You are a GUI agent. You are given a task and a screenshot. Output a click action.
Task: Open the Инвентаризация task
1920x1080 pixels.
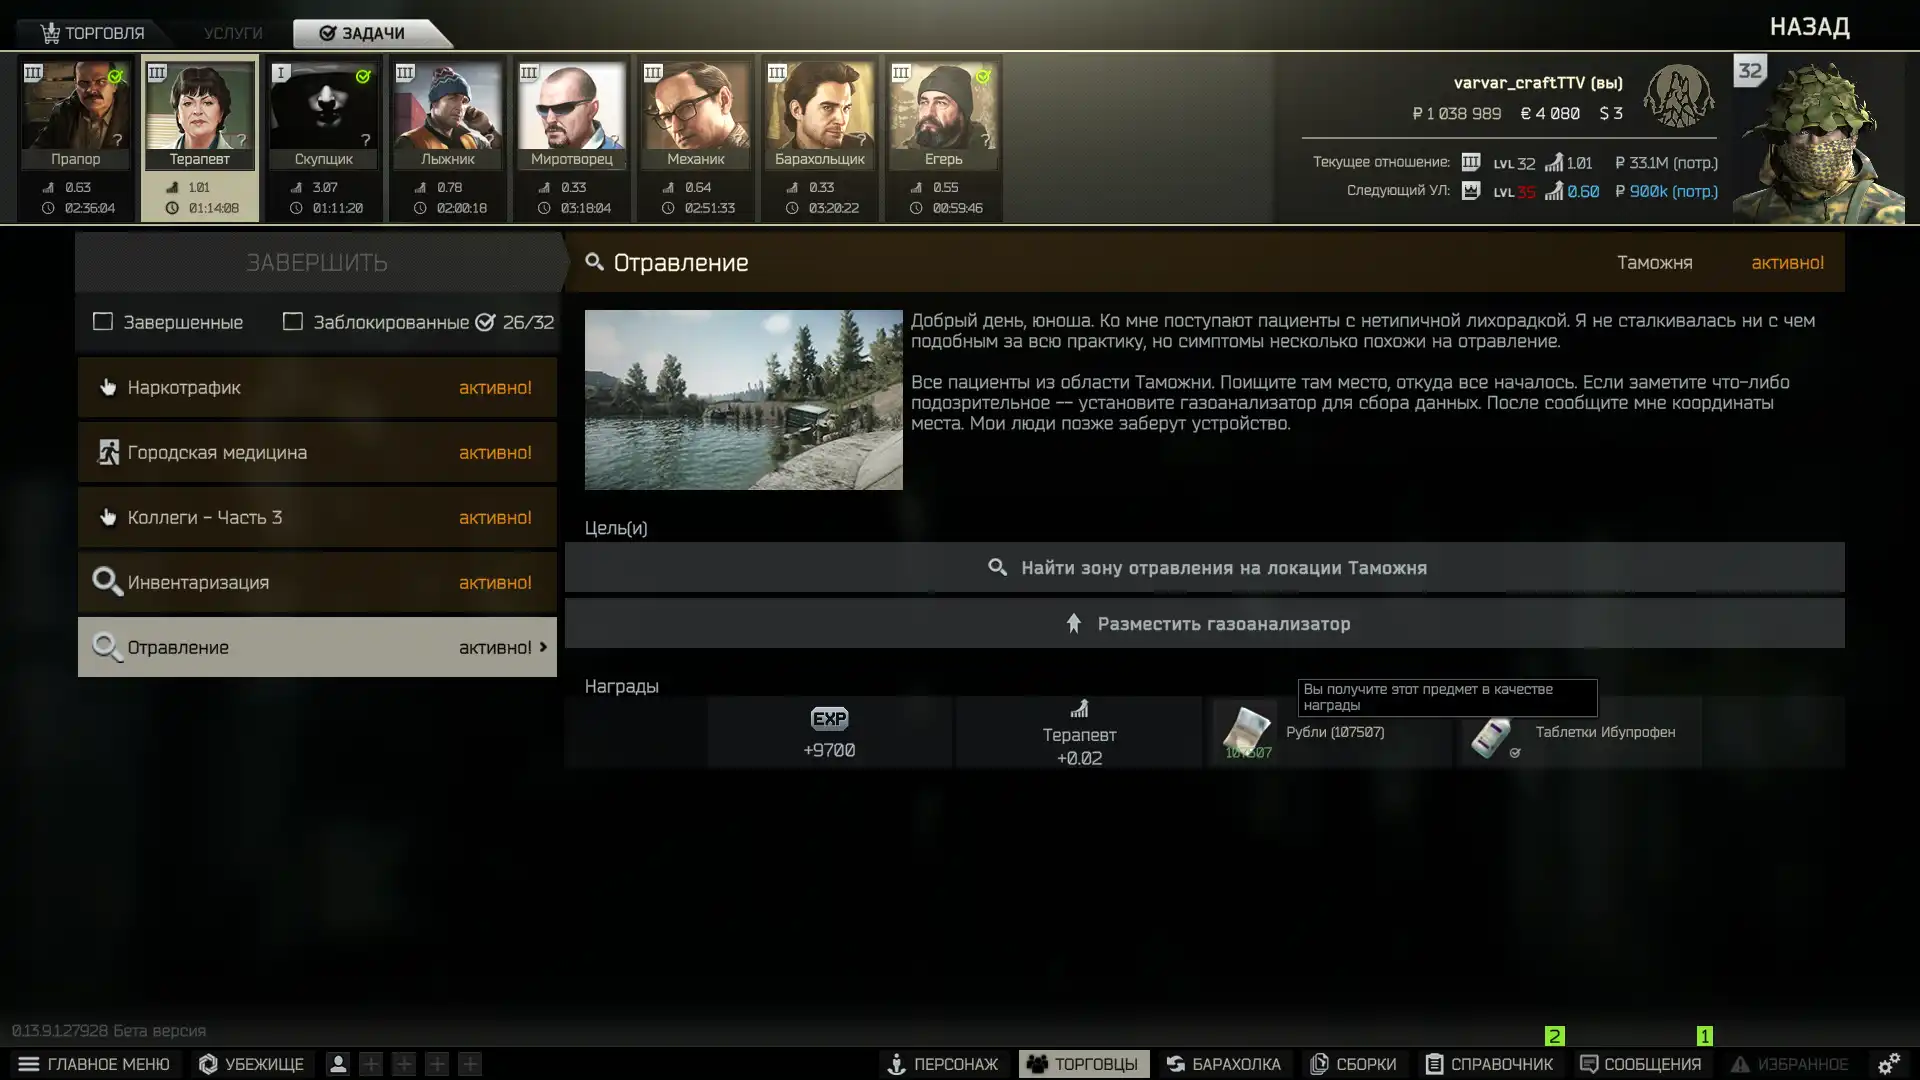[317, 582]
